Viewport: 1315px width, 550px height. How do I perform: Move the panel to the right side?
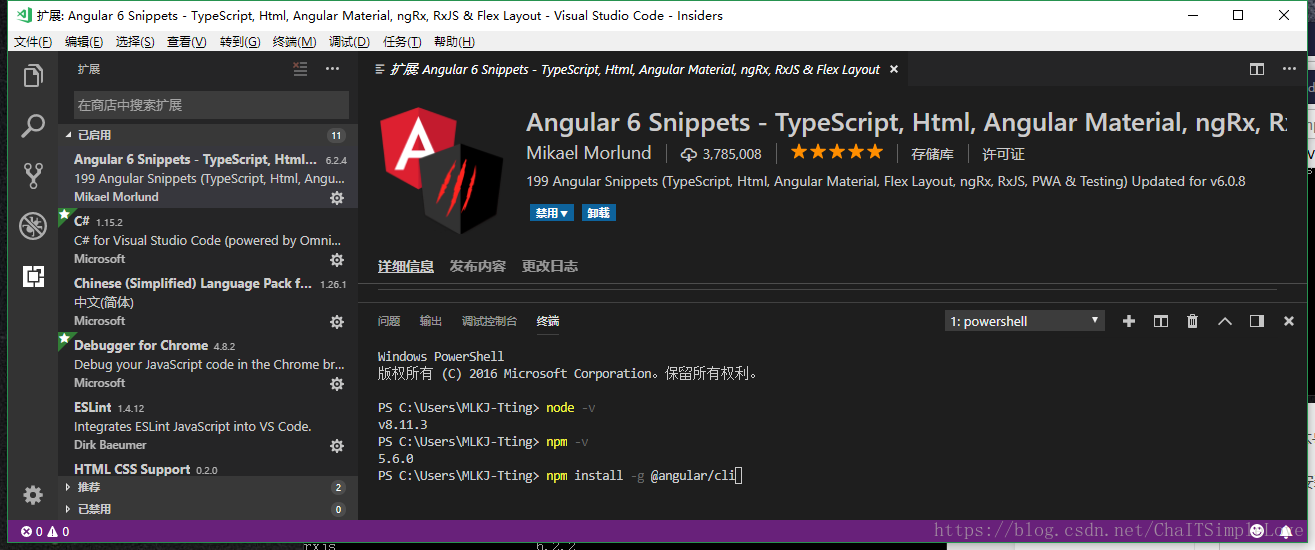tap(1257, 321)
